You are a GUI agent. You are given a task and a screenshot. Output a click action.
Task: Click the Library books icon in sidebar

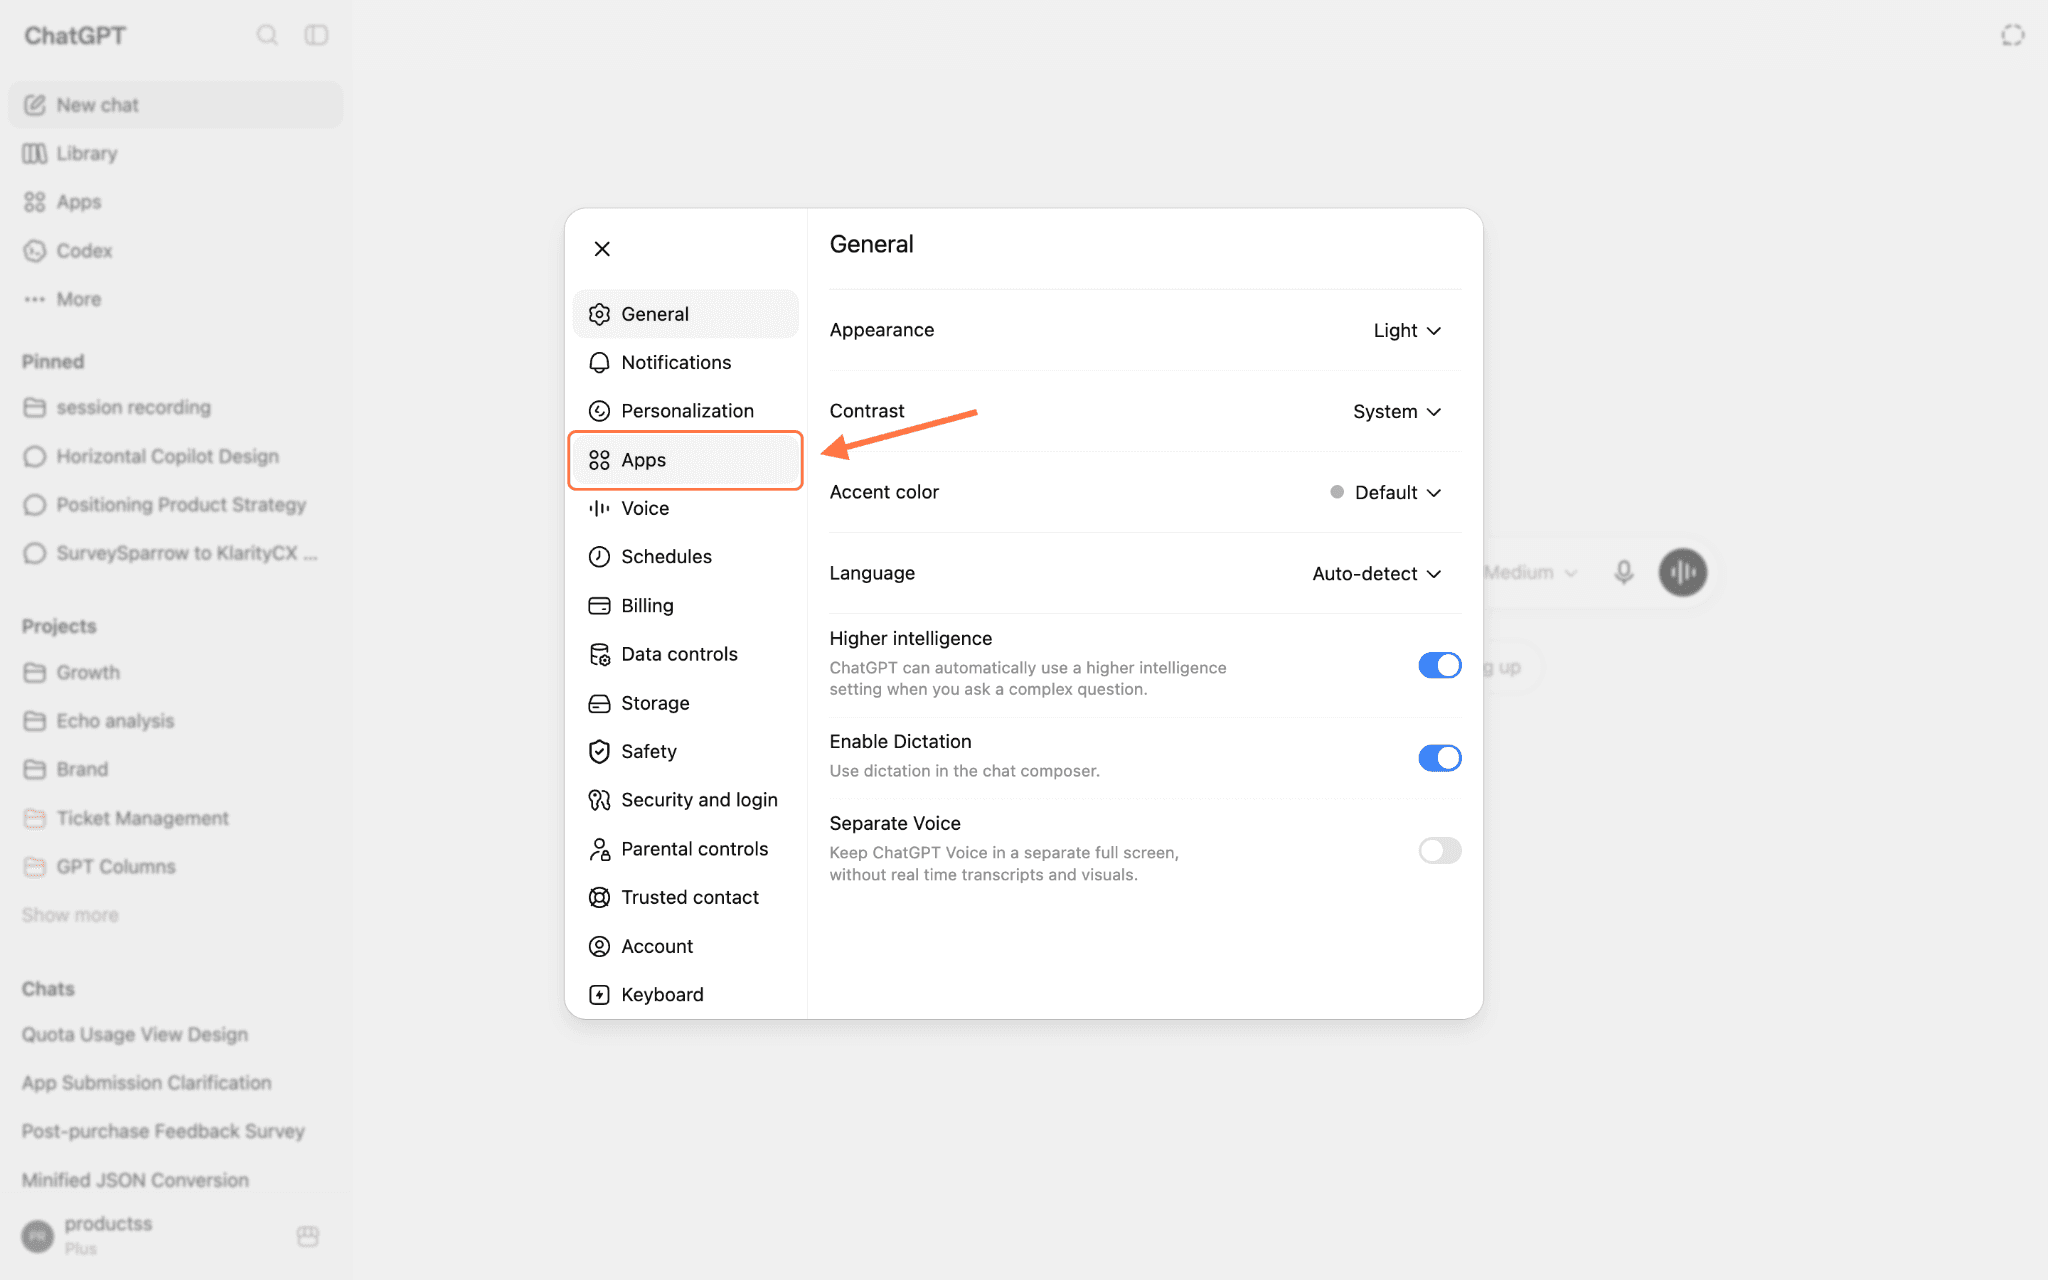pos(35,154)
